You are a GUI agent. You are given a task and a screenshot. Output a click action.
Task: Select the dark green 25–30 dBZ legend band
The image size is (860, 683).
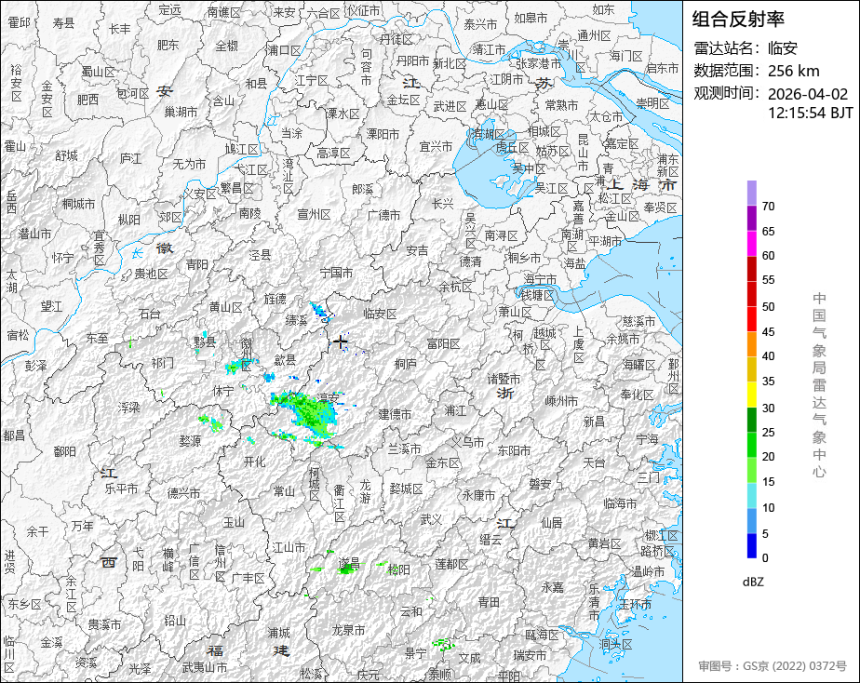(x=751, y=420)
